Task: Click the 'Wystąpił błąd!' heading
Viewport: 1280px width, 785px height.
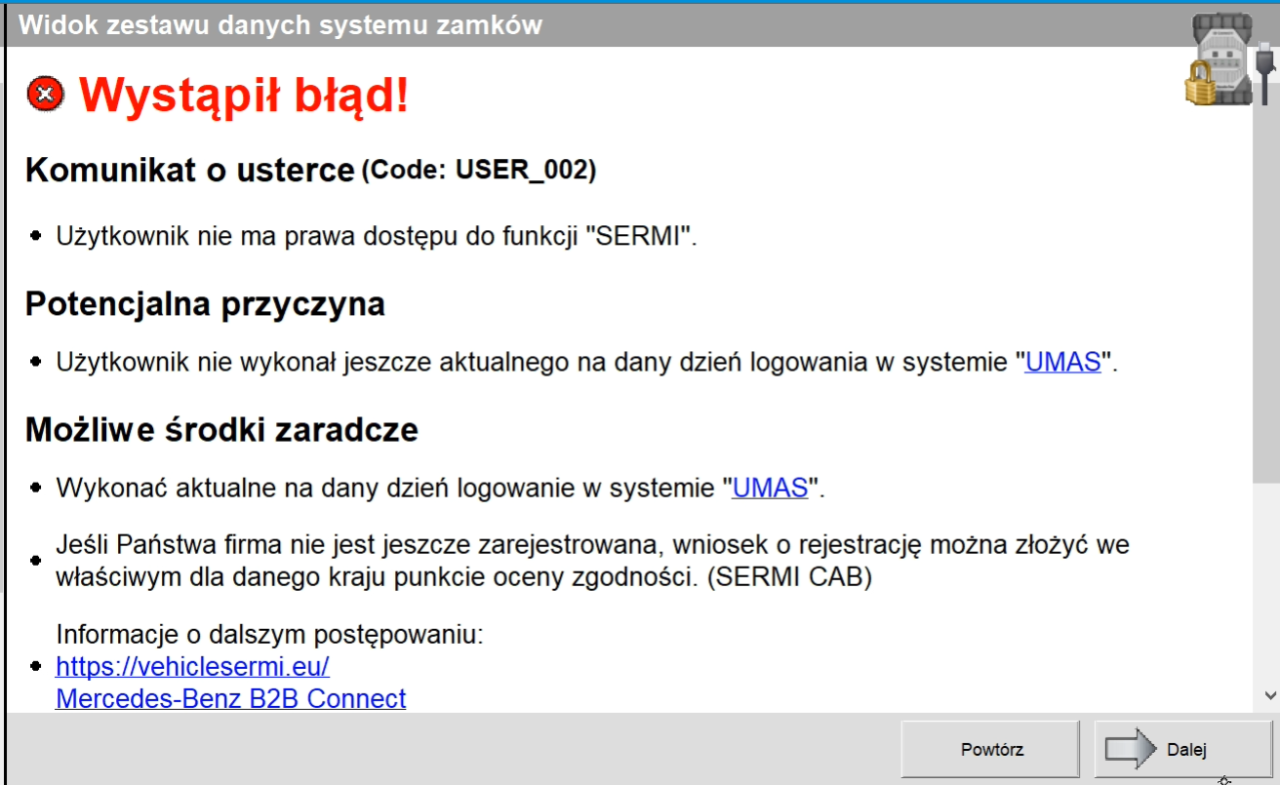Action: [x=244, y=96]
